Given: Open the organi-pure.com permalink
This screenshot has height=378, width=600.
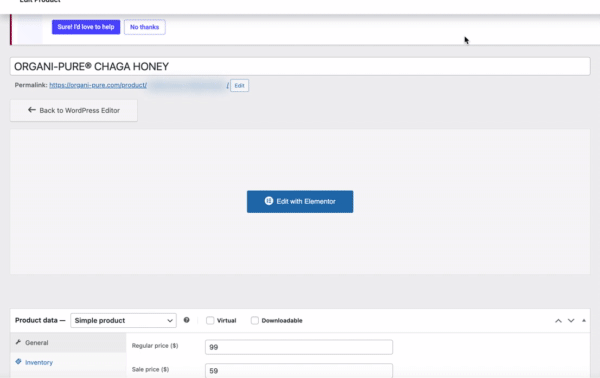Looking at the screenshot, I should coord(98,85).
